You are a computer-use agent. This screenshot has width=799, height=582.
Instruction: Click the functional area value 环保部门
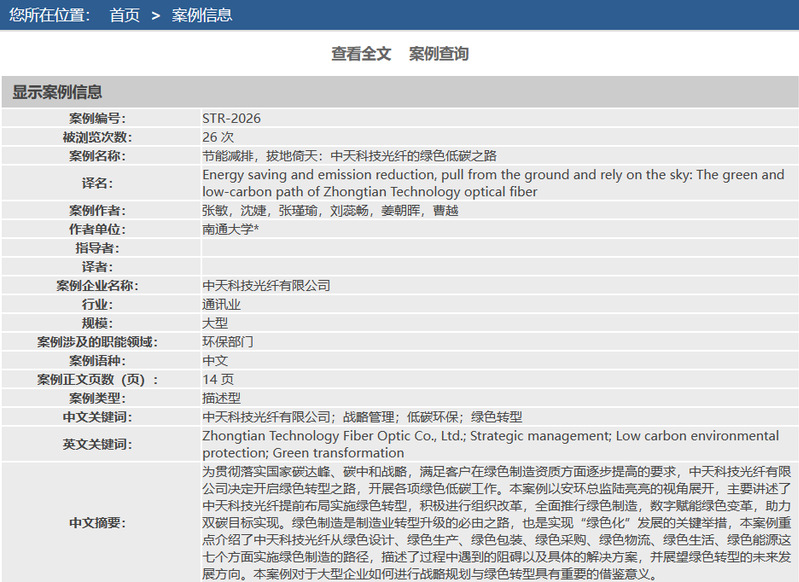pyautogui.click(x=228, y=341)
